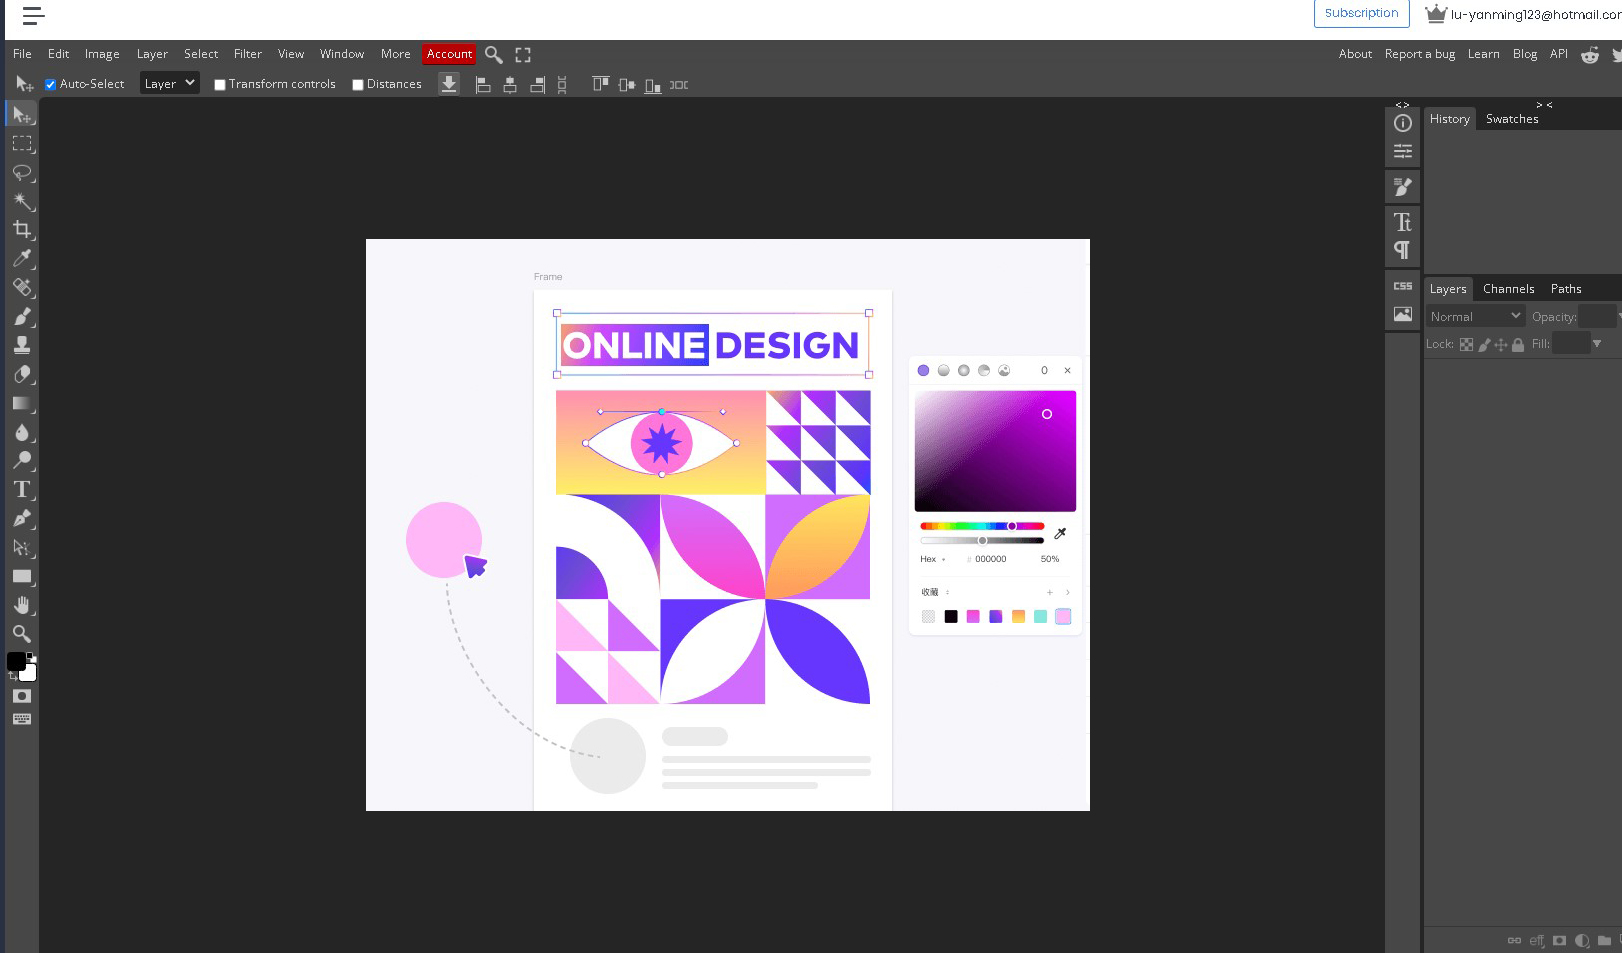Expand the side icon column arrows
The image size is (1622, 953).
pos(1402,104)
